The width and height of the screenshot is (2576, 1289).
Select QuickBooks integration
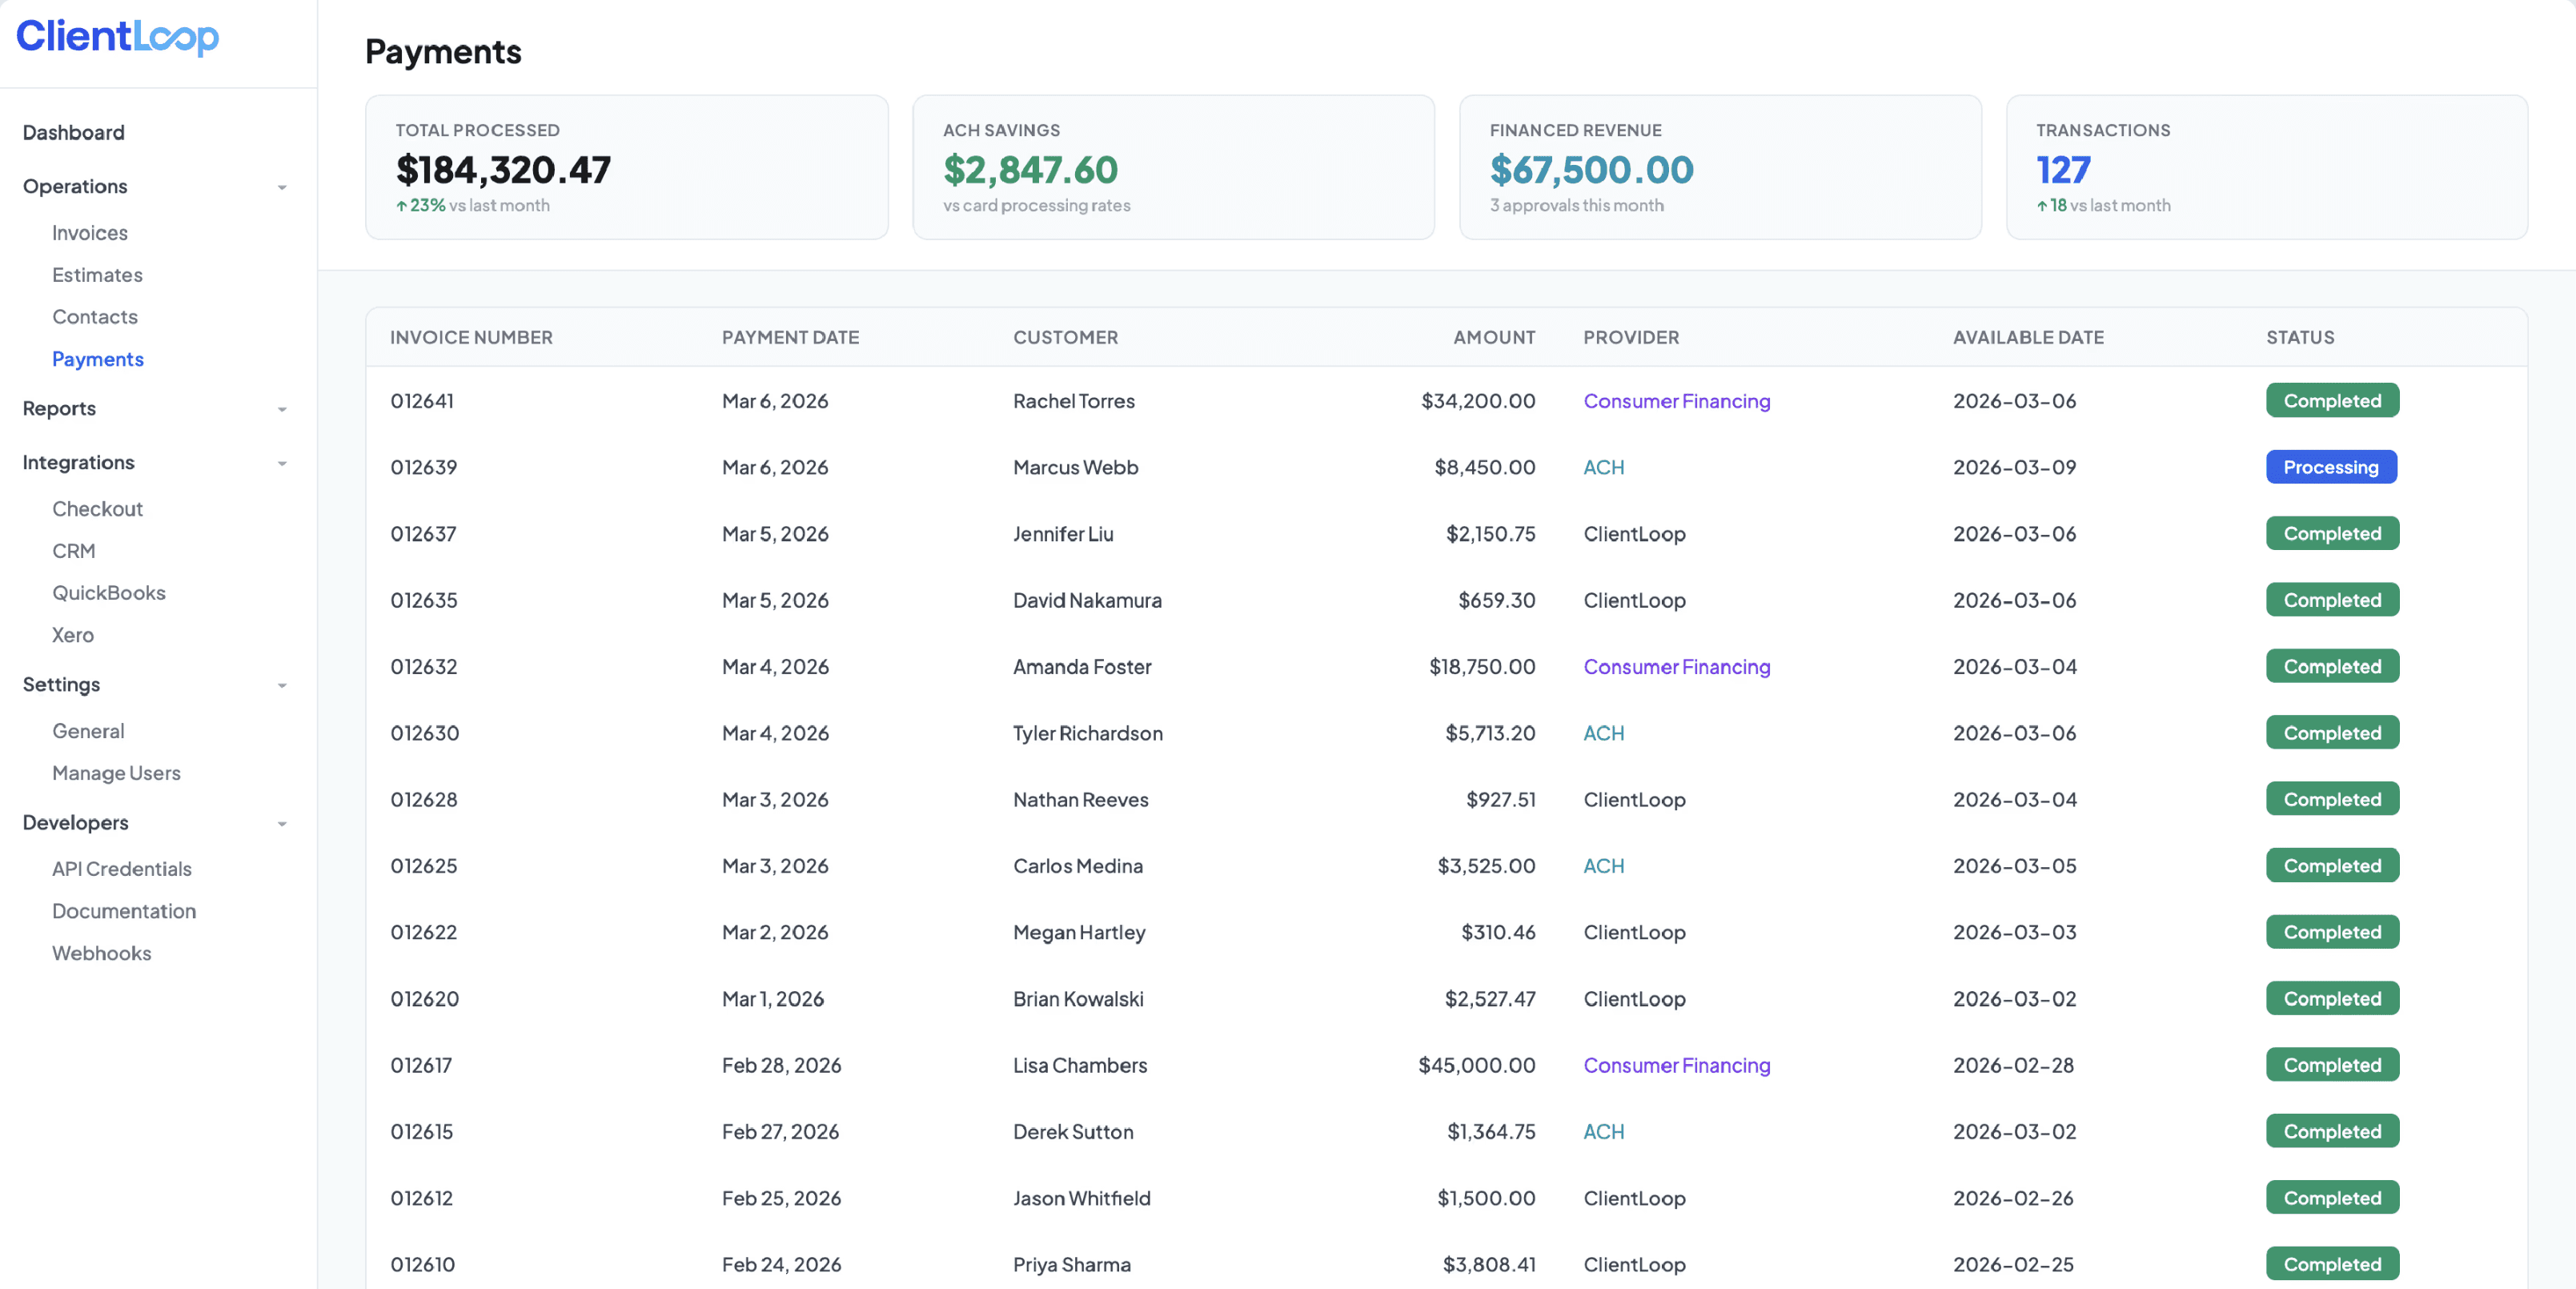coord(108,593)
